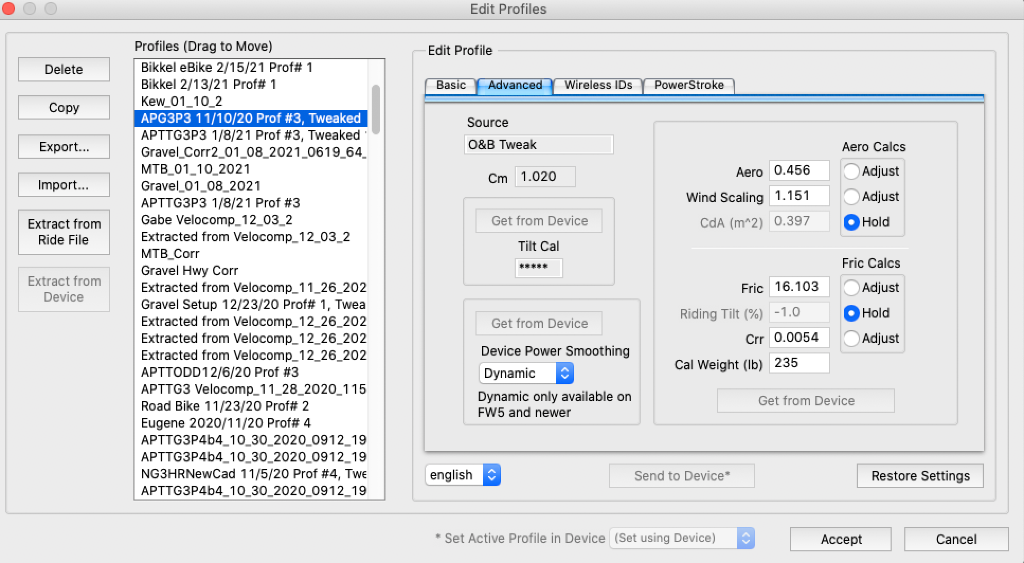This screenshot has height=563, width=1024.
Task: Switch to the PowerStroke tab
Action: [689, 86]
